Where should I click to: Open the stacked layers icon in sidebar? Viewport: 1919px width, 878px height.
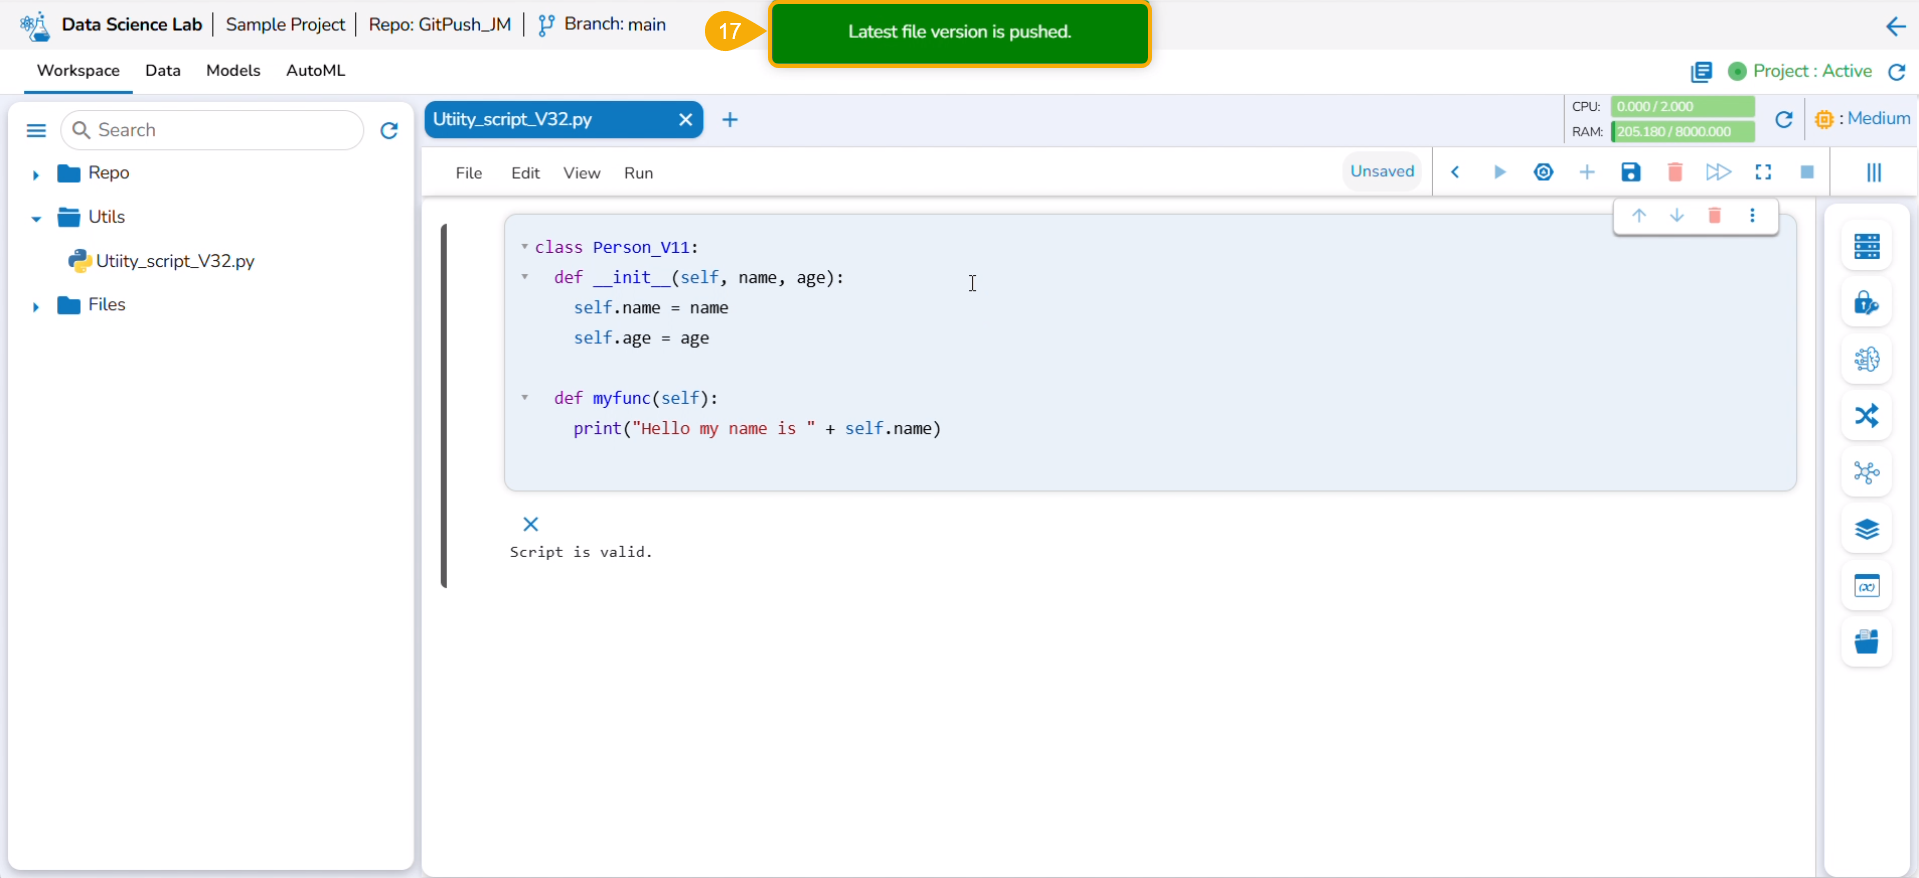(x=1866, y=529)
